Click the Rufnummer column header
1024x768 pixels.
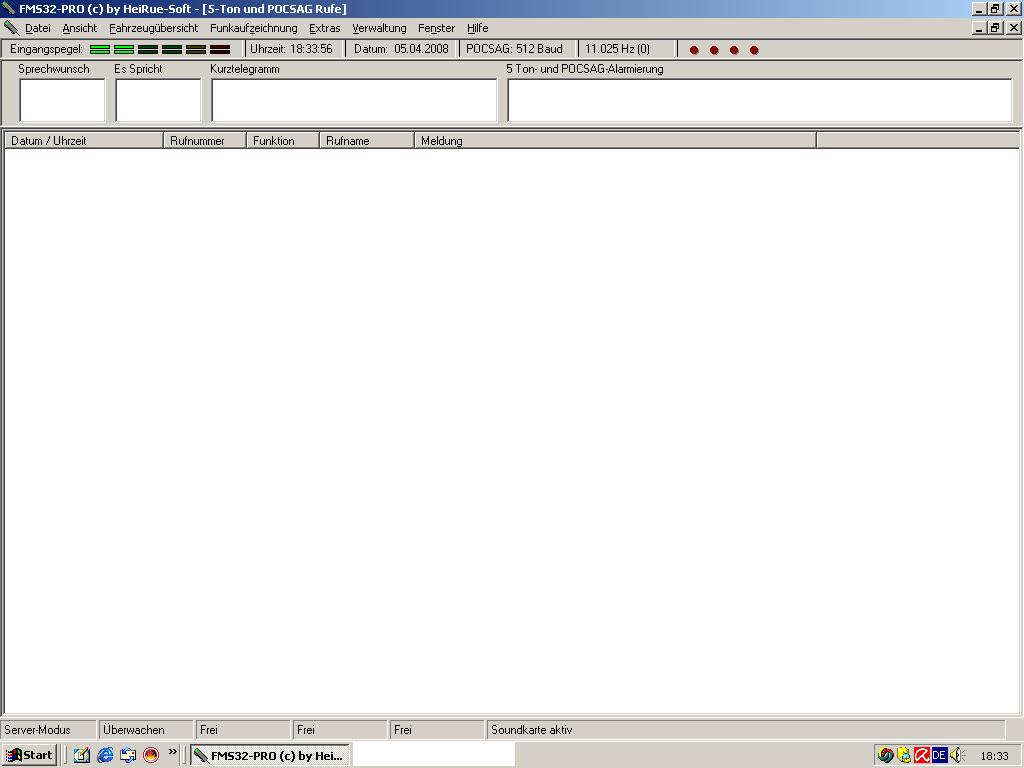tap(204, 141)
